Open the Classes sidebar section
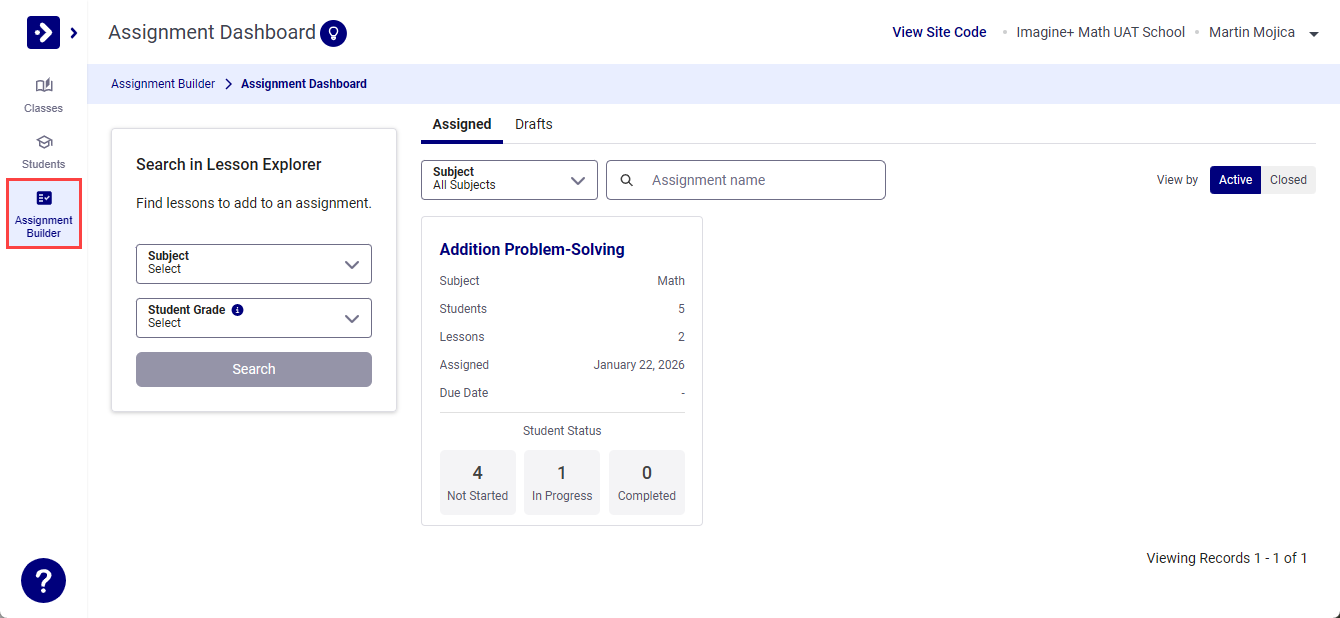Screen dimensions: 1340x618 pyautogui.click(x=43, y=95)
